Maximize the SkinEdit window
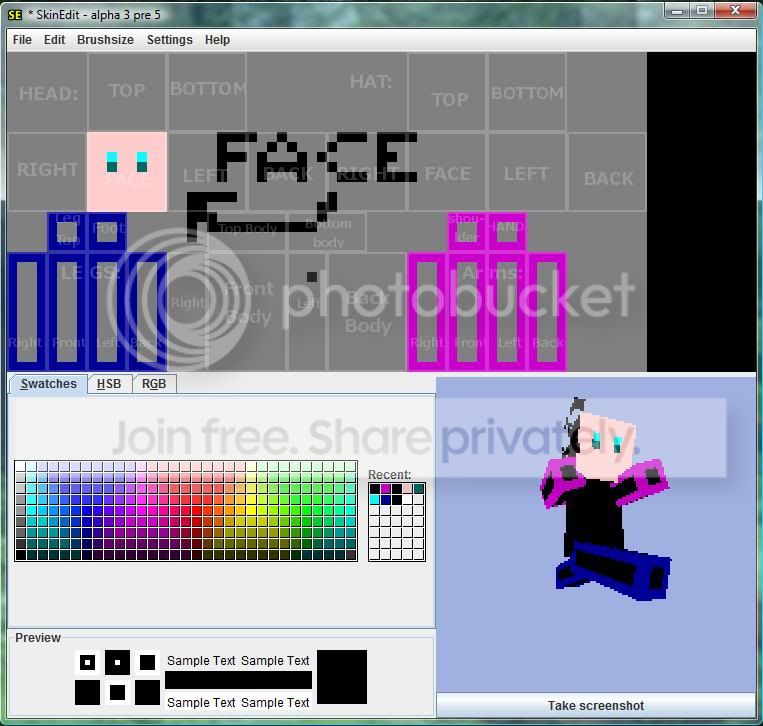The height and width of the screenshot is (726, 763). (x=702, y=11)
